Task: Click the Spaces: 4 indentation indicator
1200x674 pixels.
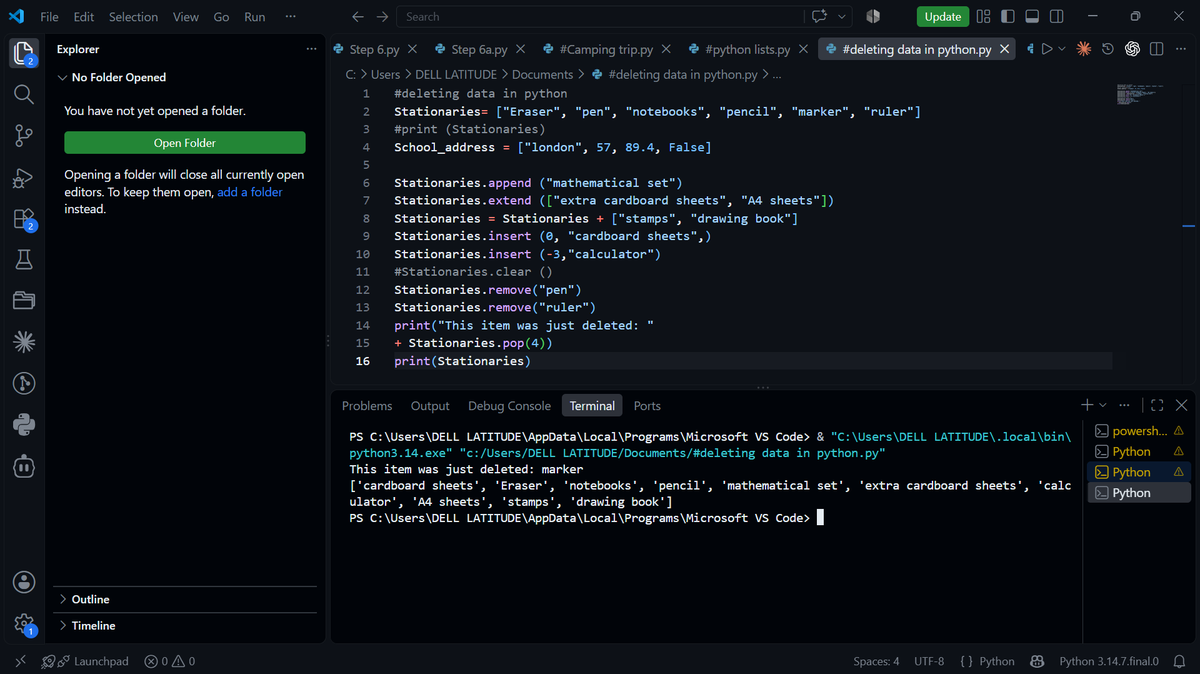Action: [876, 661]
